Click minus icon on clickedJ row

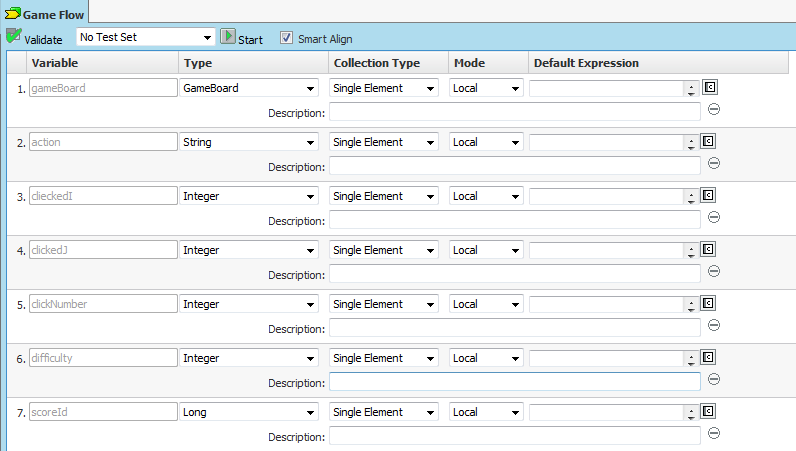(714, 272)
